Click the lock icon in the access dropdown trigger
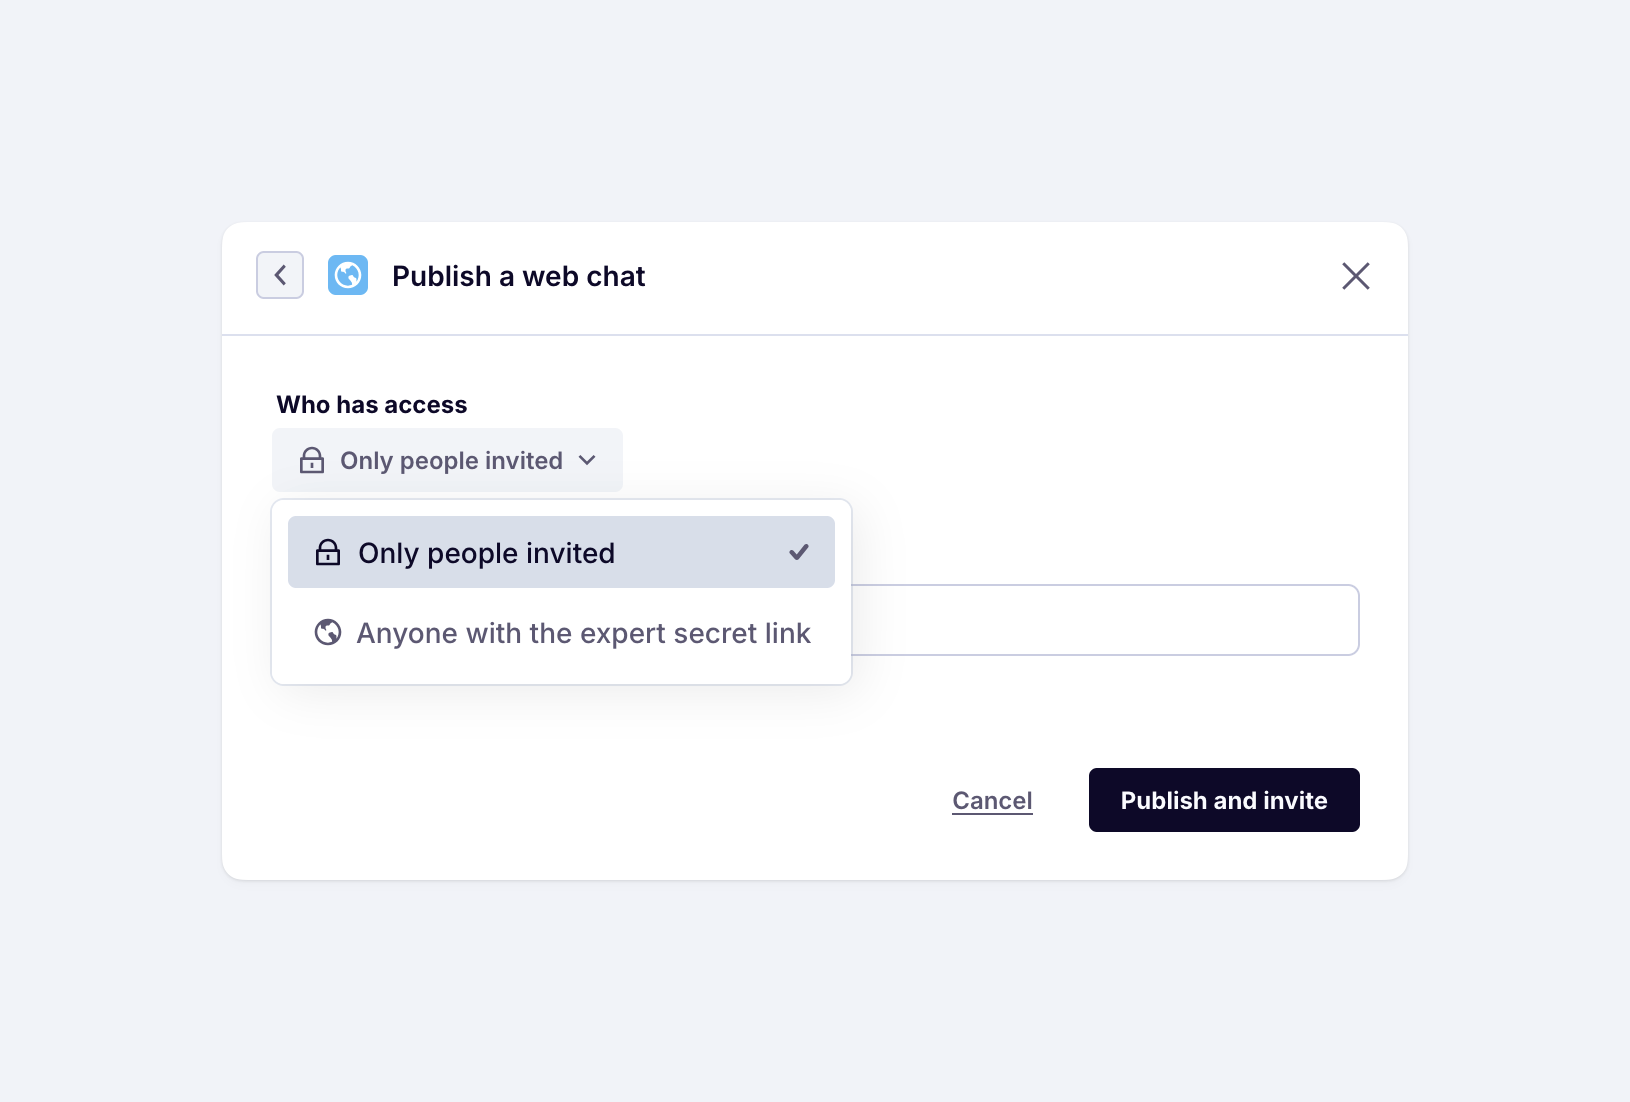 point(312,460)
